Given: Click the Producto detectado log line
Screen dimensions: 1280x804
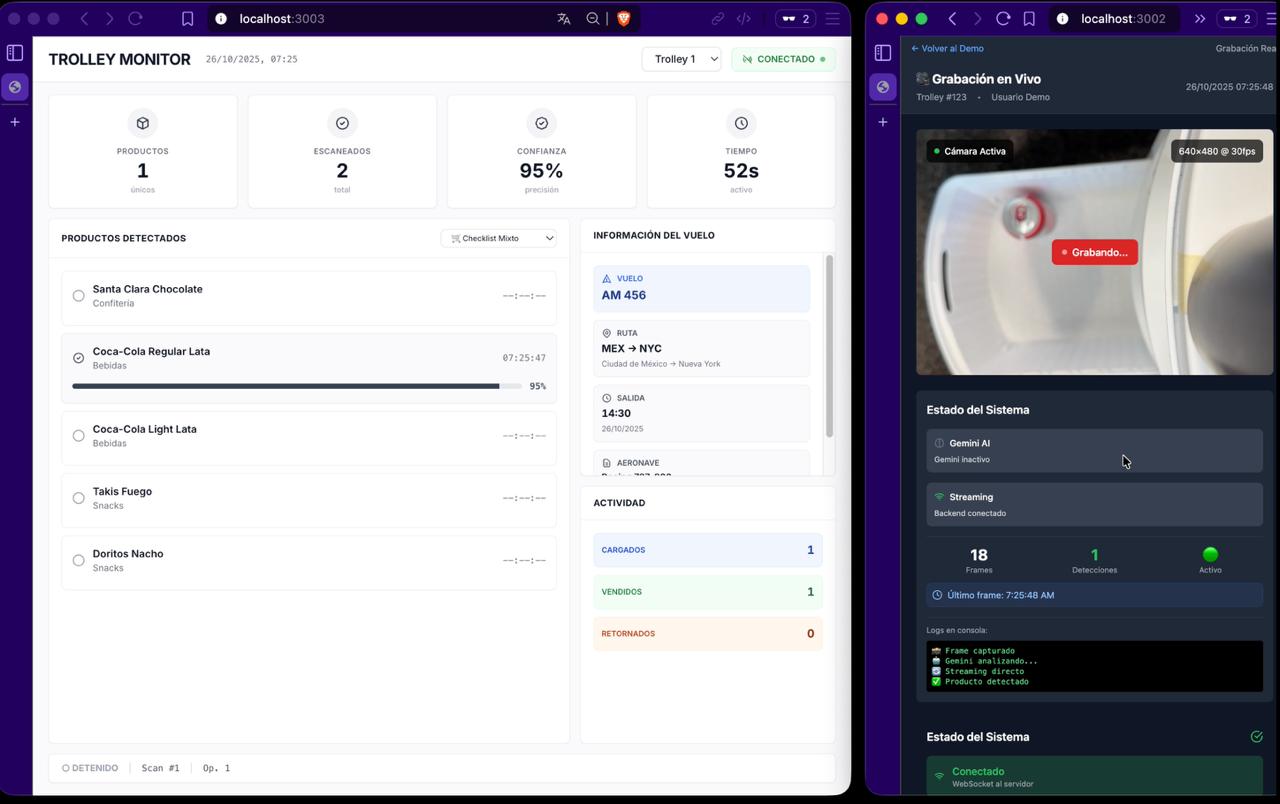Looking at the screenshot, I should click(980, 682).
